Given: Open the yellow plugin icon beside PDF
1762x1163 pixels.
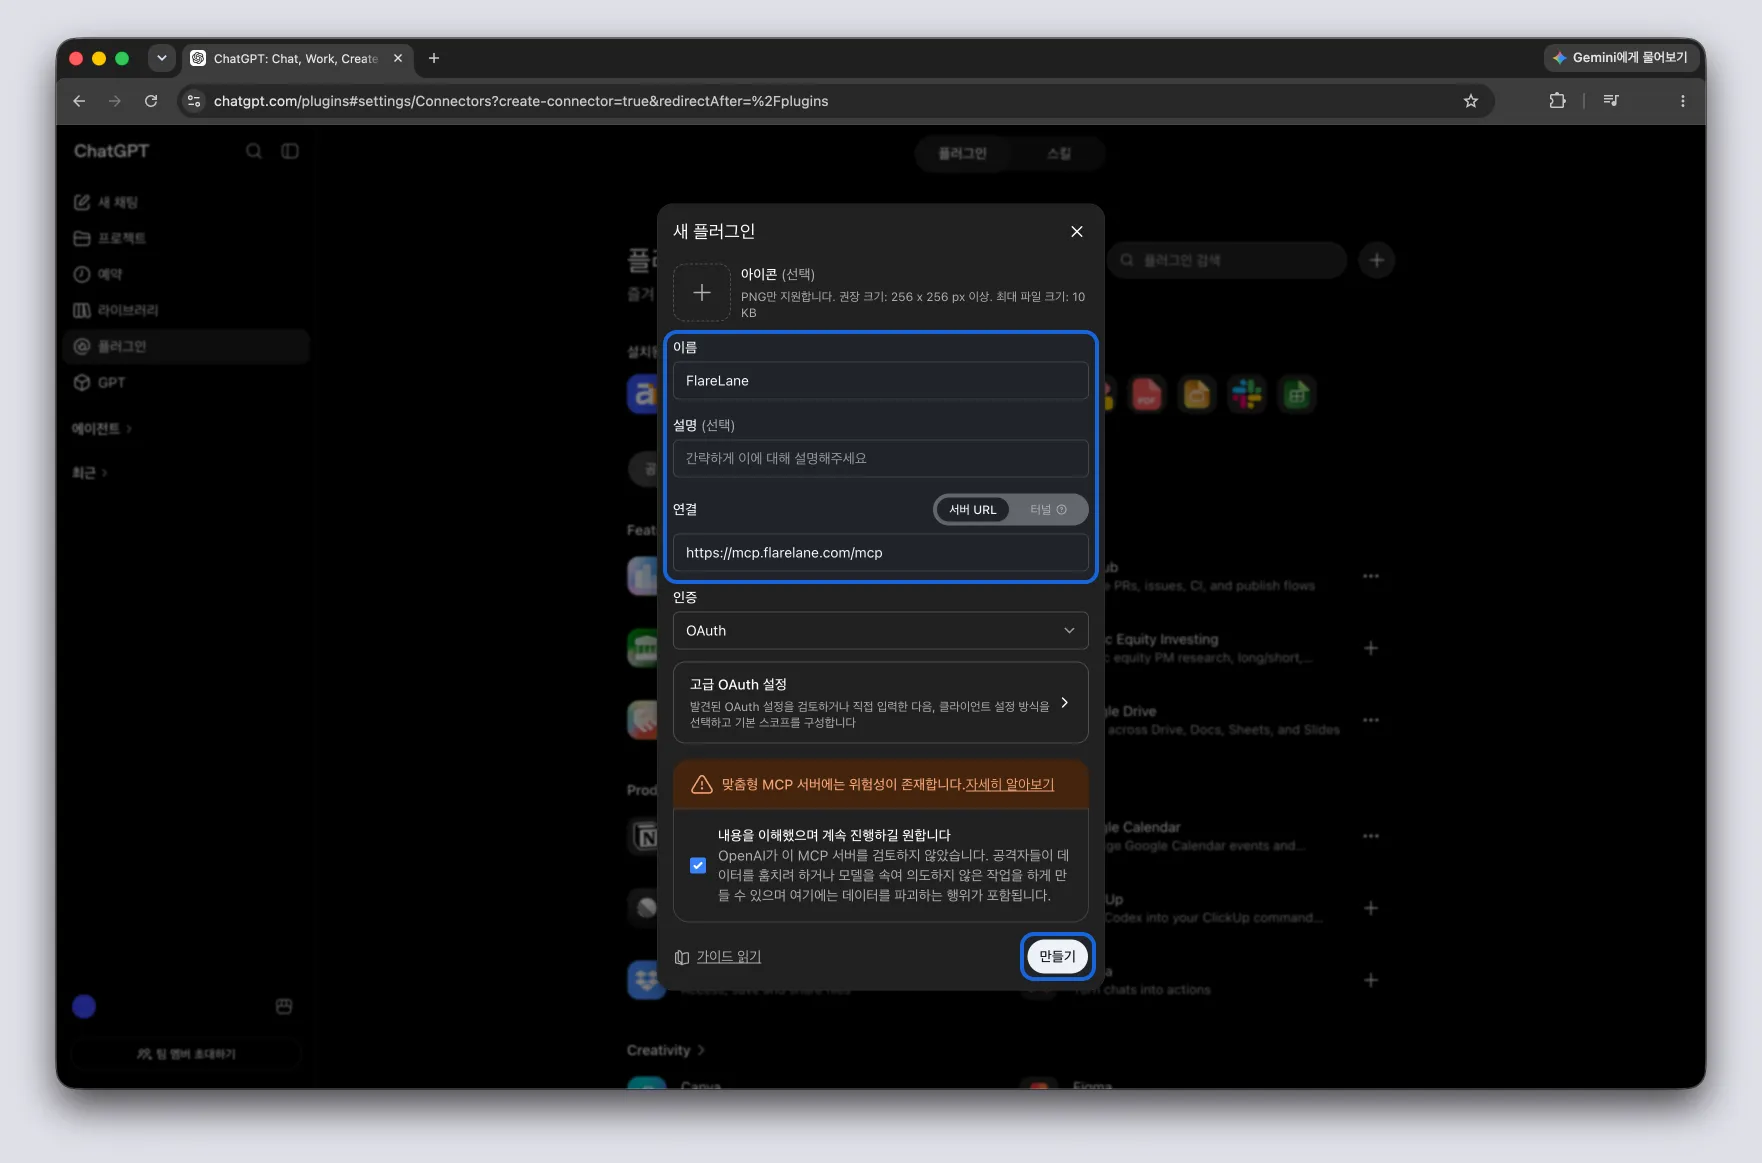Looking at the screenshot, I should pos(1197,394).
